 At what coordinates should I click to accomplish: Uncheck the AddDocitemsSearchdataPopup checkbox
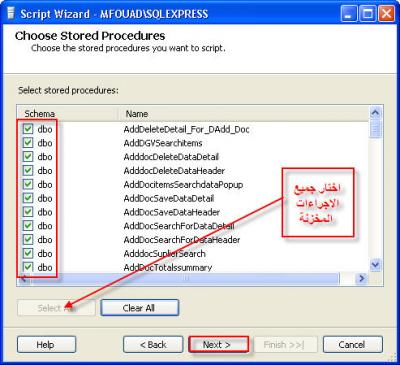[x=28, y=184]
